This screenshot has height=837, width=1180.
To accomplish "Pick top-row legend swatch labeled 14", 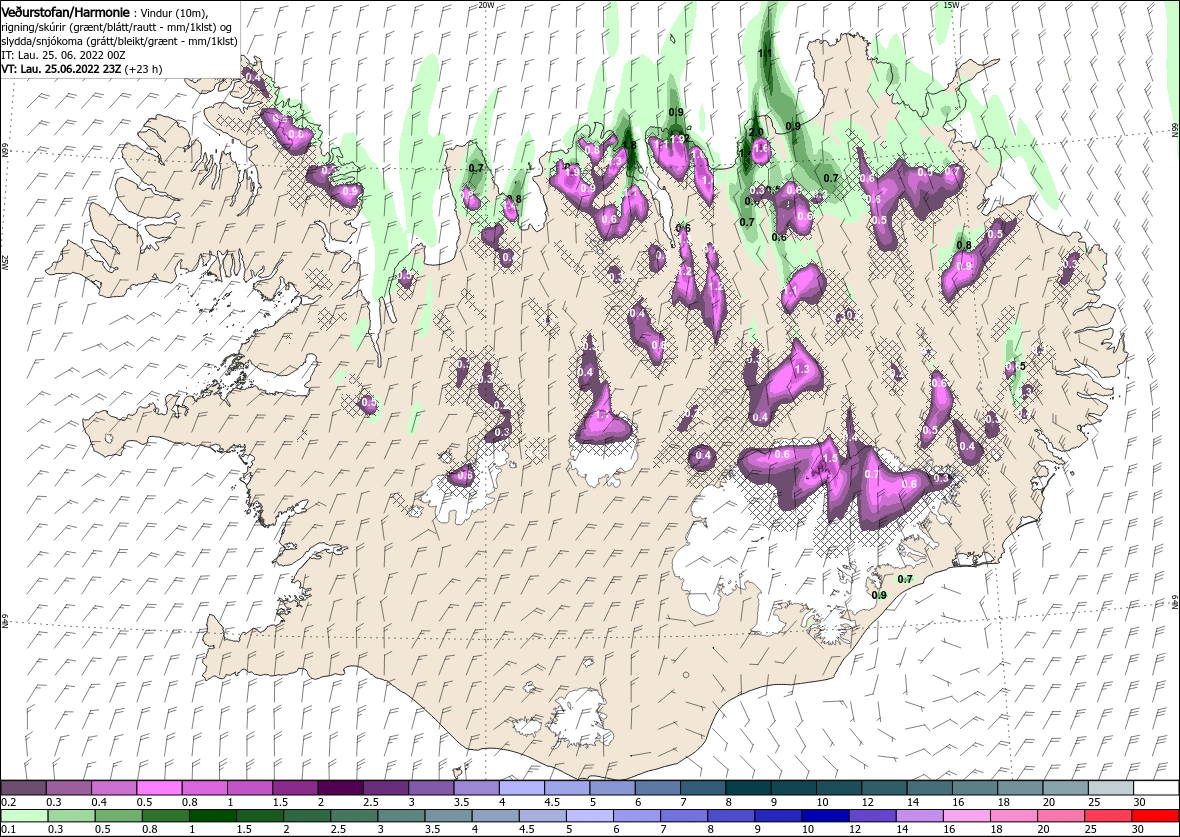I will pyautogui.click(x=930, y=789).
